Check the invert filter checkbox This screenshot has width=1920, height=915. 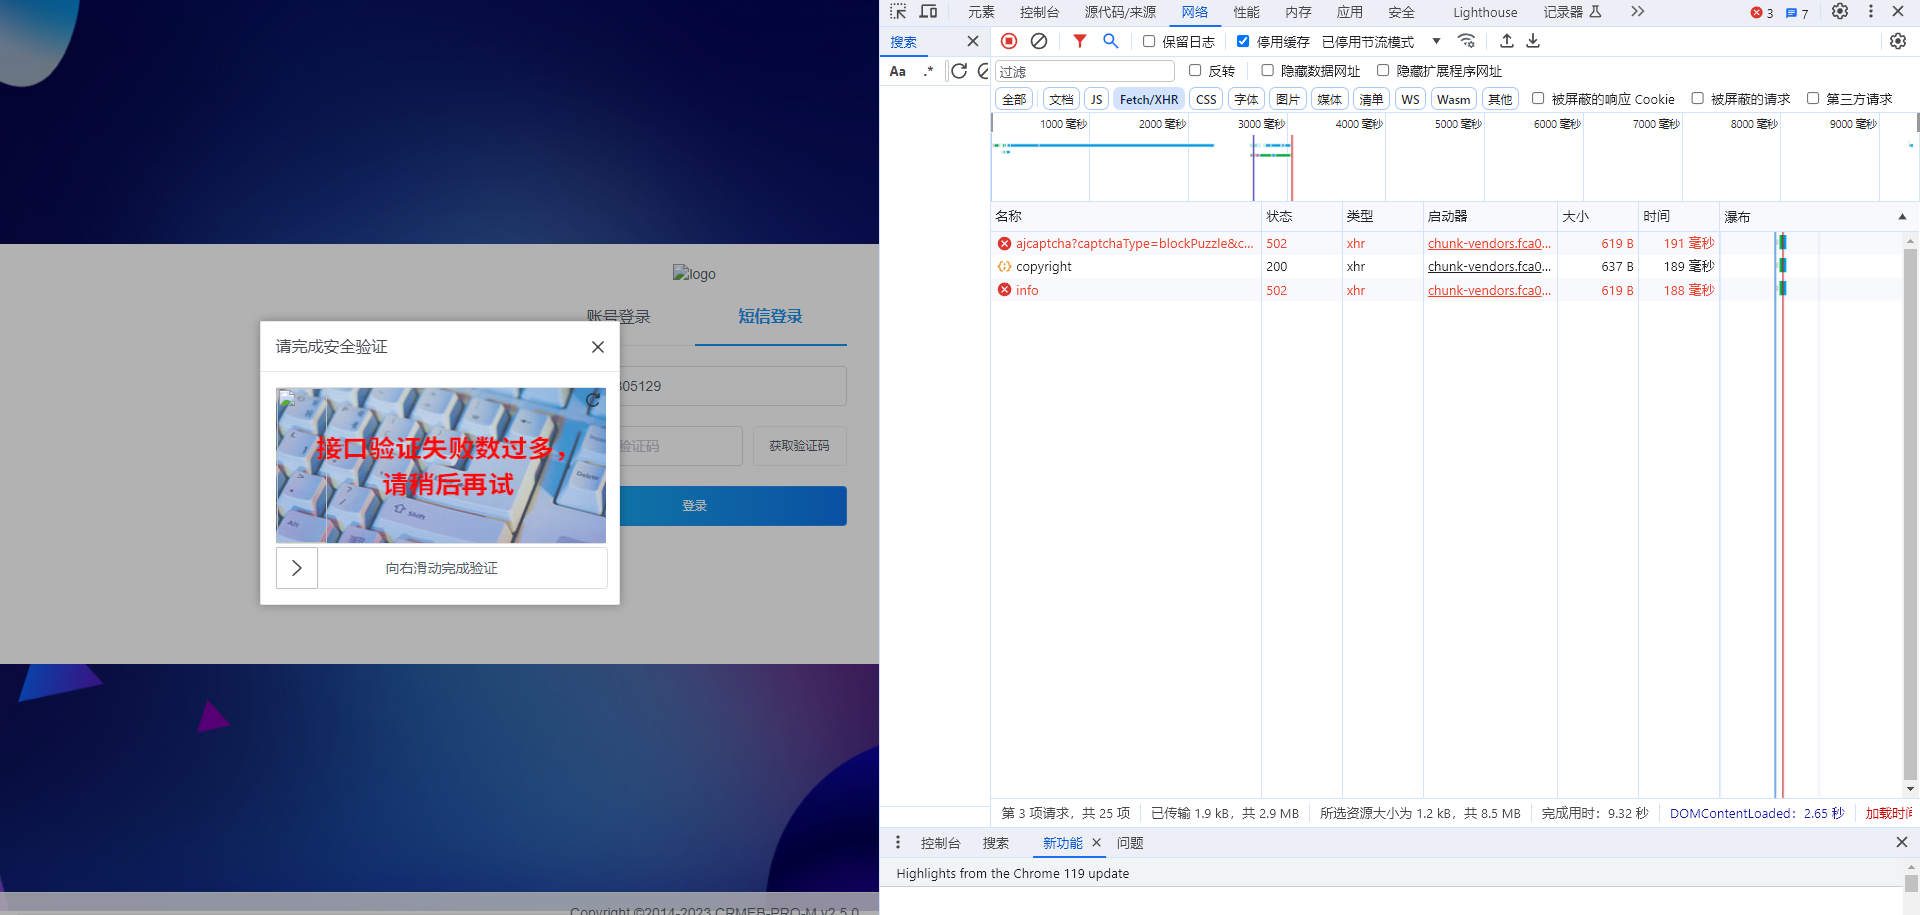pos(1195,70)
